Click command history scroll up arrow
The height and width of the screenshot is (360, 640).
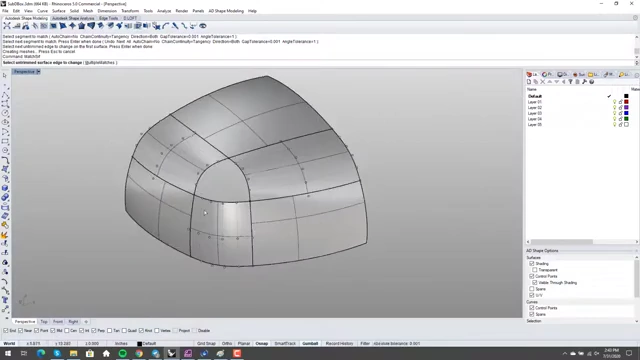(x=636, y=37)
